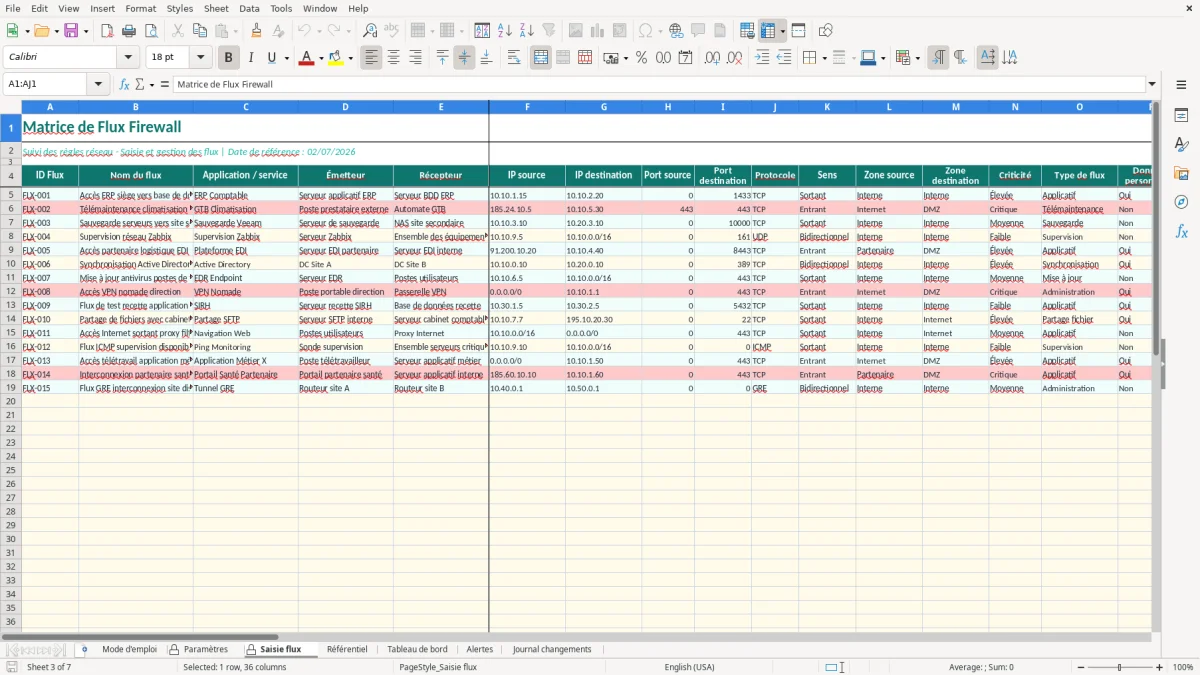Format as Date icon
The image size is (1200, 675).
click(x=685, y=58)
